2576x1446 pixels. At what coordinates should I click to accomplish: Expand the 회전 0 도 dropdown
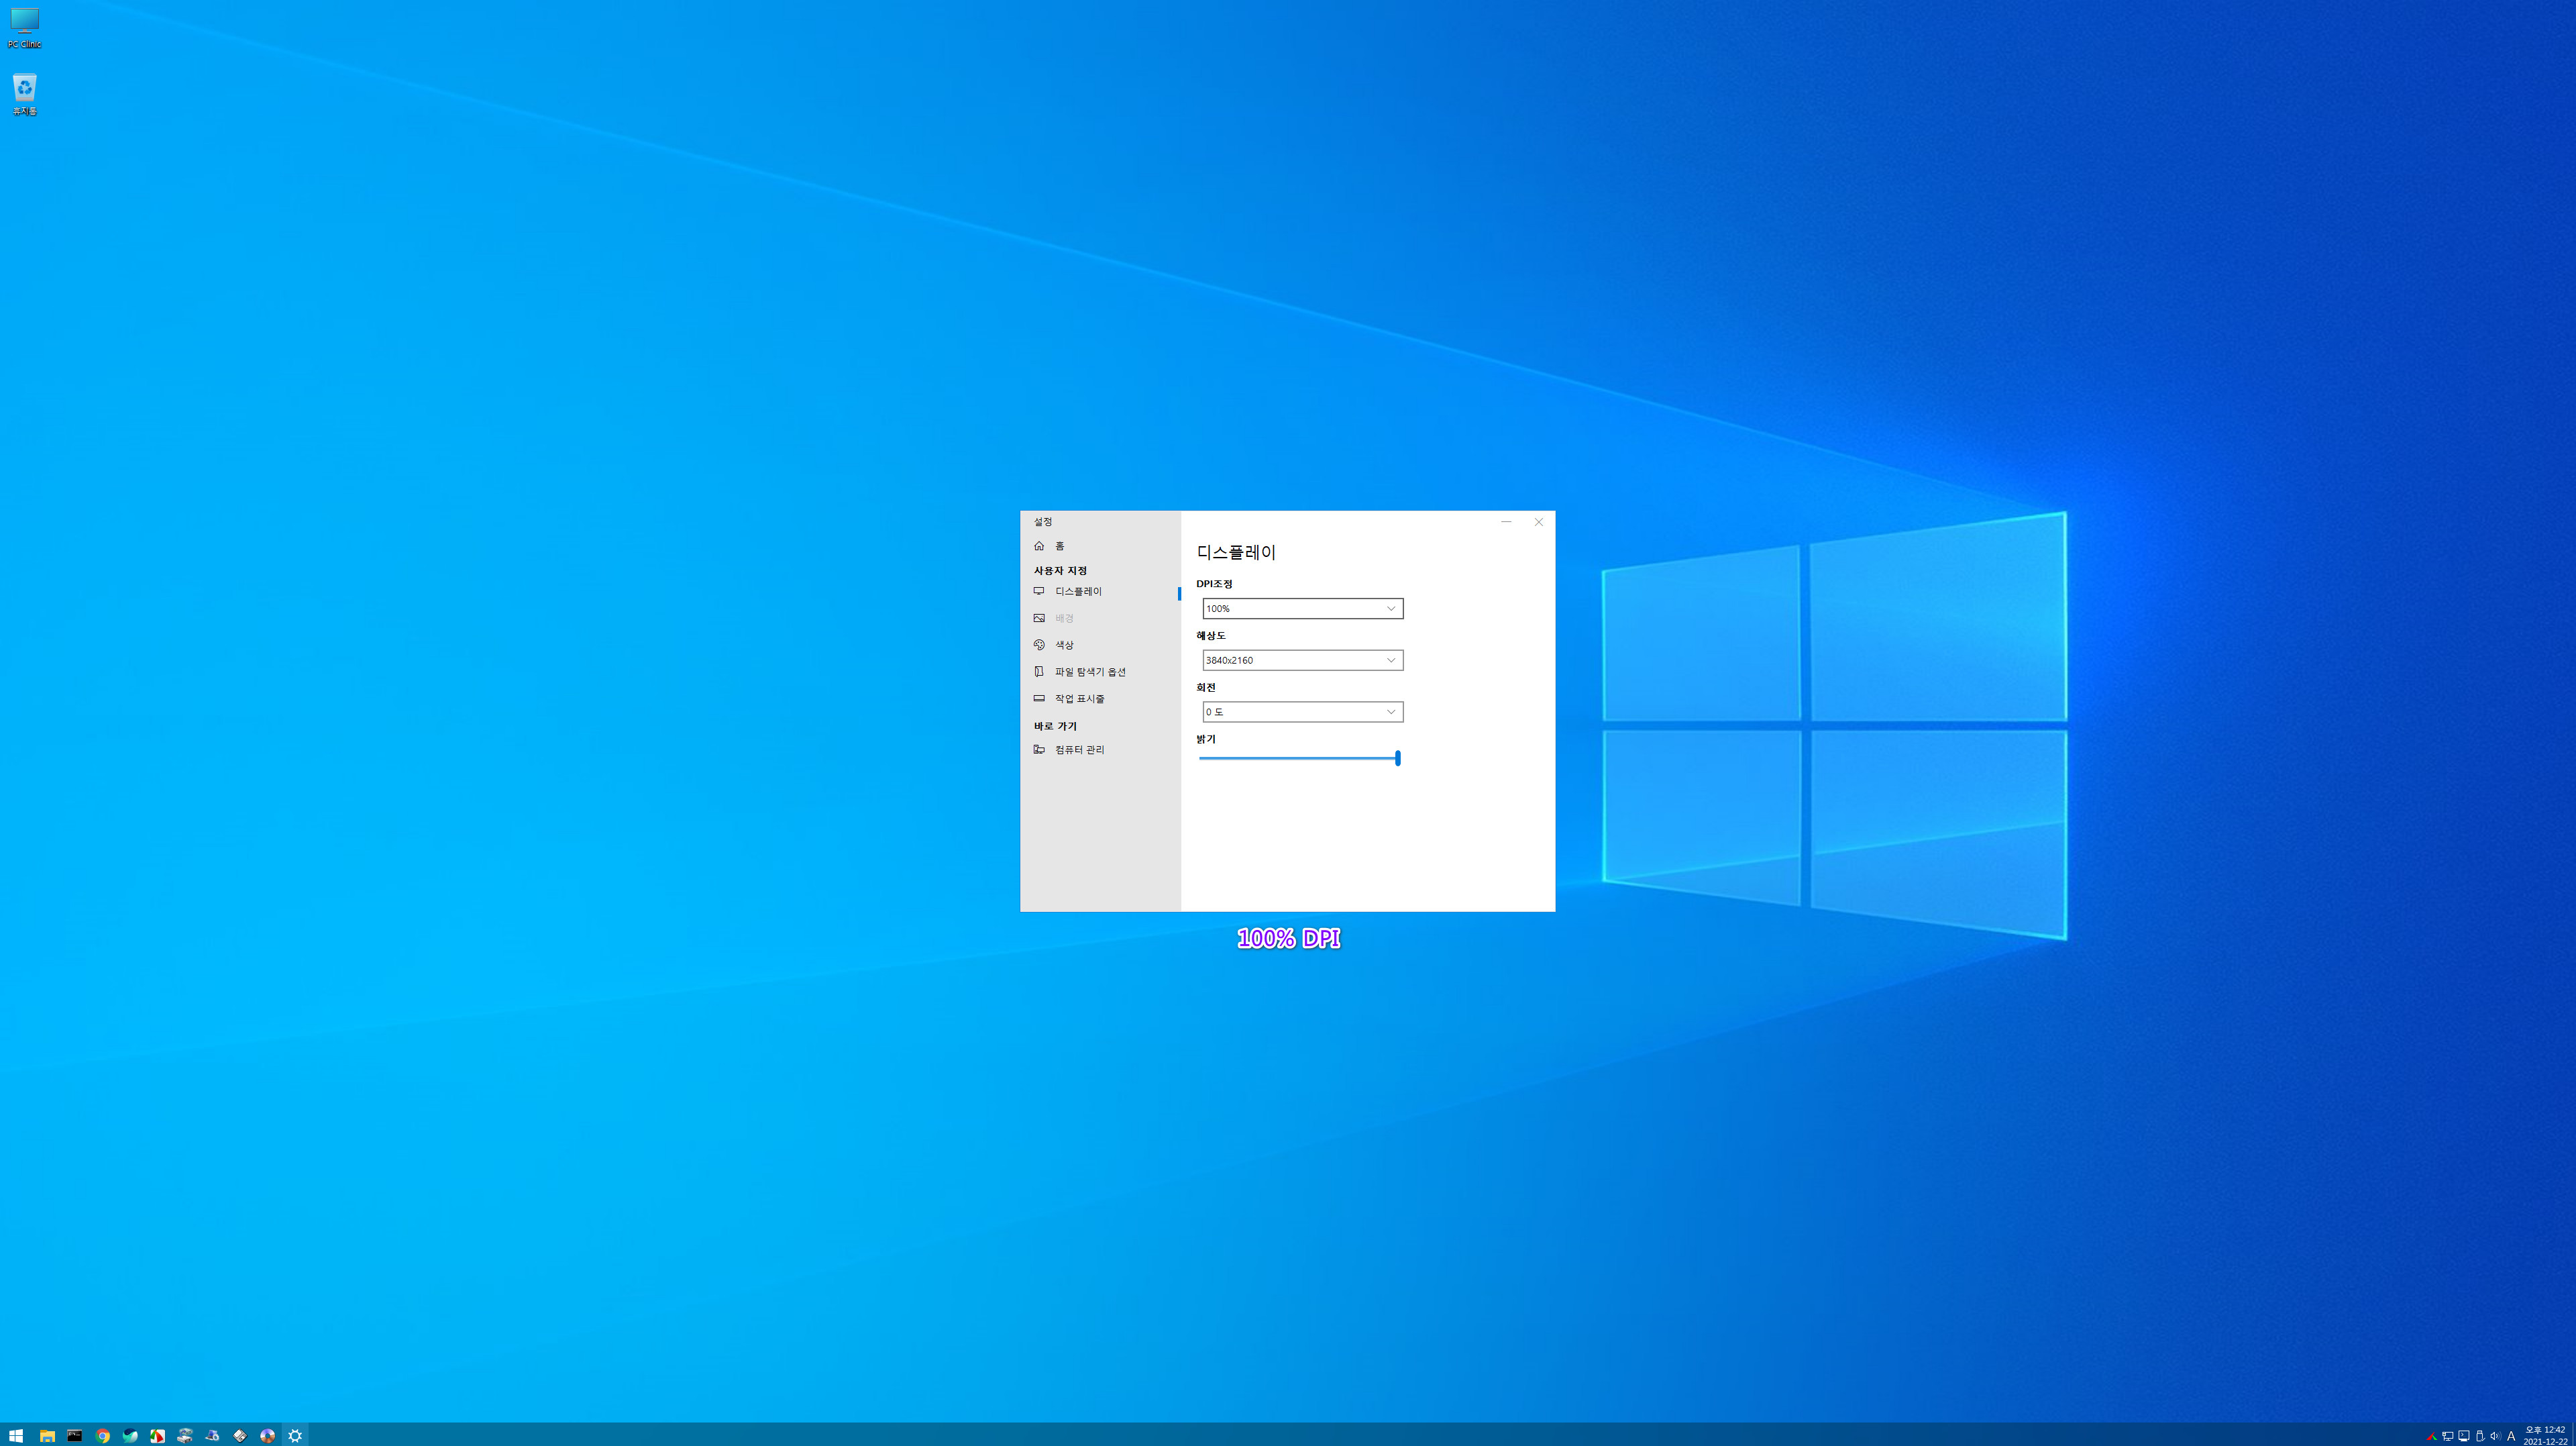click(x=1302, y=712)
